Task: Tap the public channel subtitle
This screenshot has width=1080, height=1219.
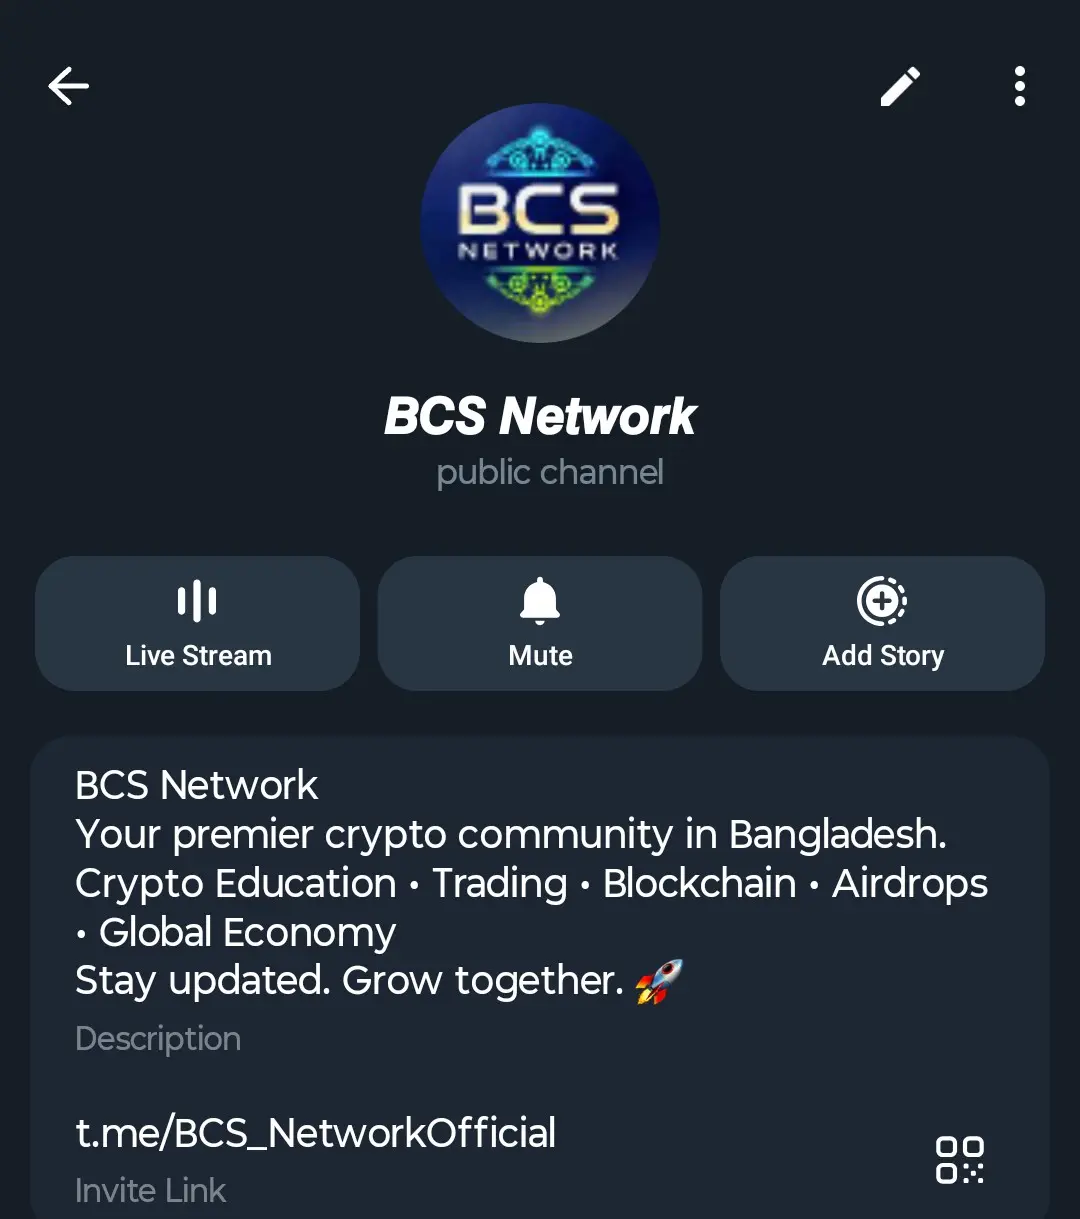Action: pos(550,472)
